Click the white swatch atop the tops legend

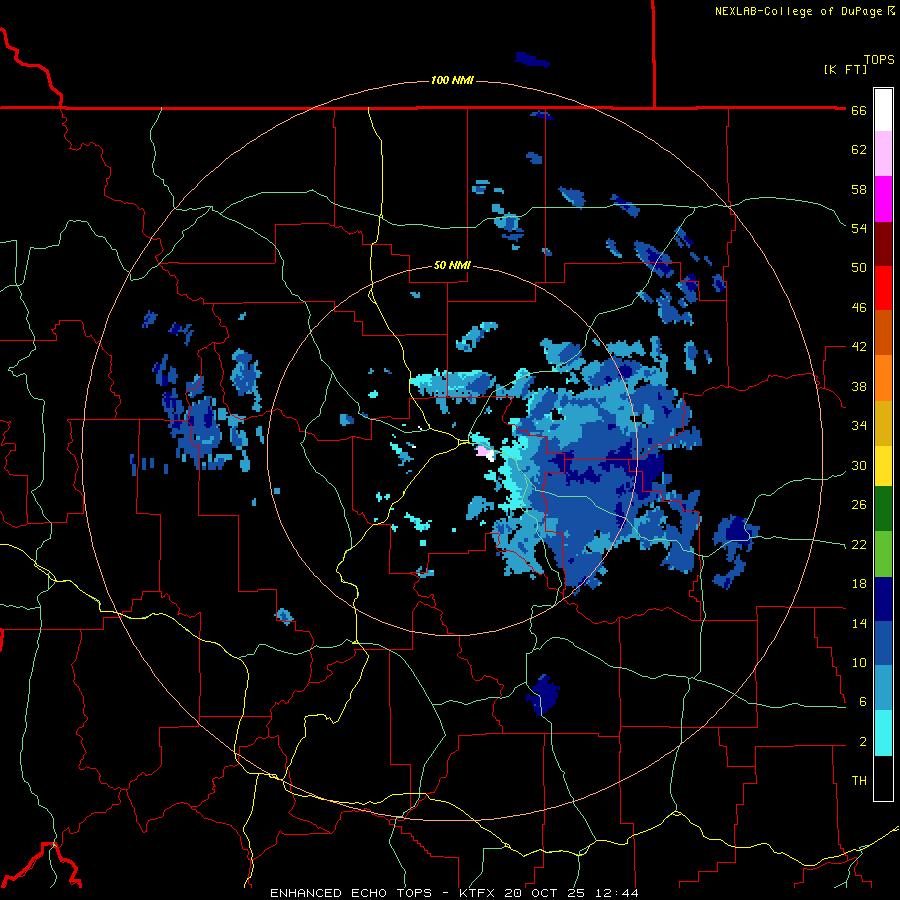pos(883,110)
